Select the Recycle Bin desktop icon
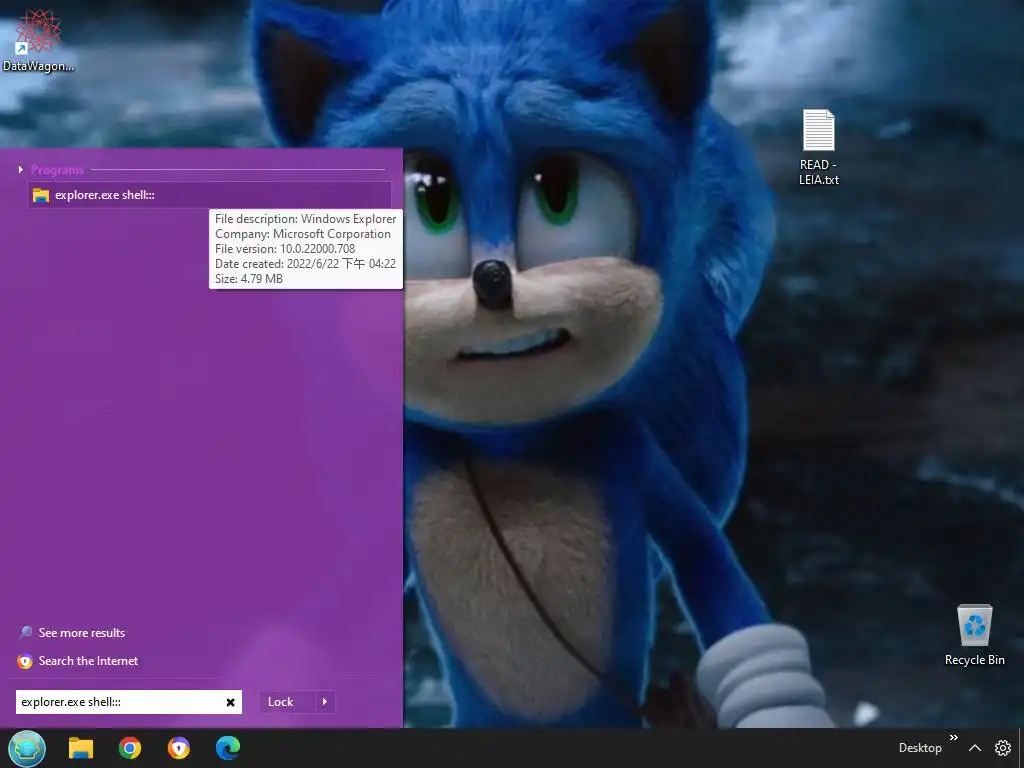1024x768 pixels. (x=974, y=635)
